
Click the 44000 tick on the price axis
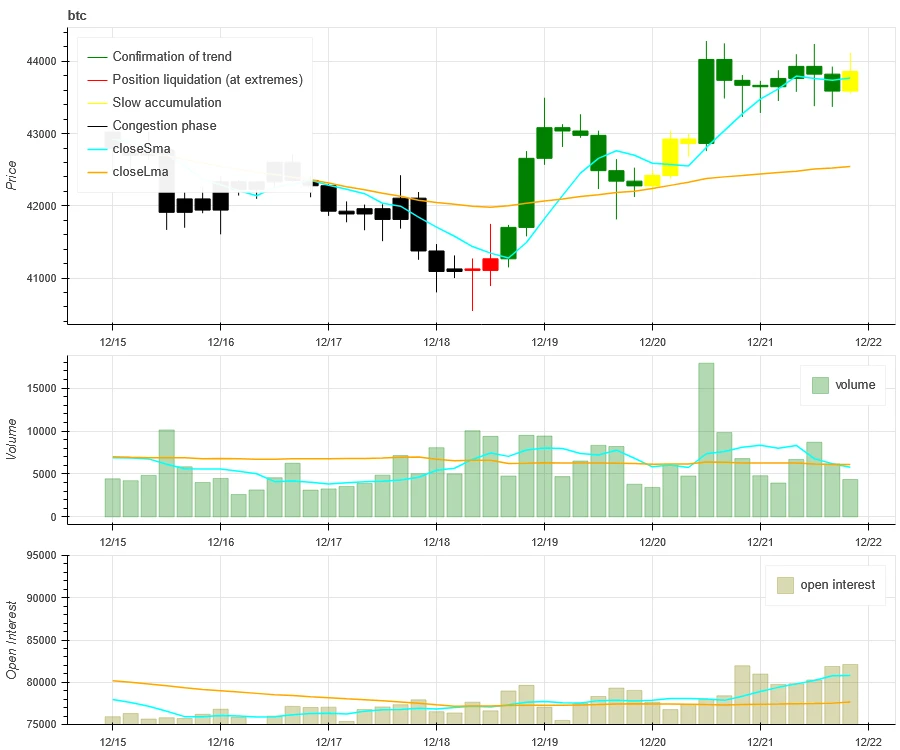[40, 62]
